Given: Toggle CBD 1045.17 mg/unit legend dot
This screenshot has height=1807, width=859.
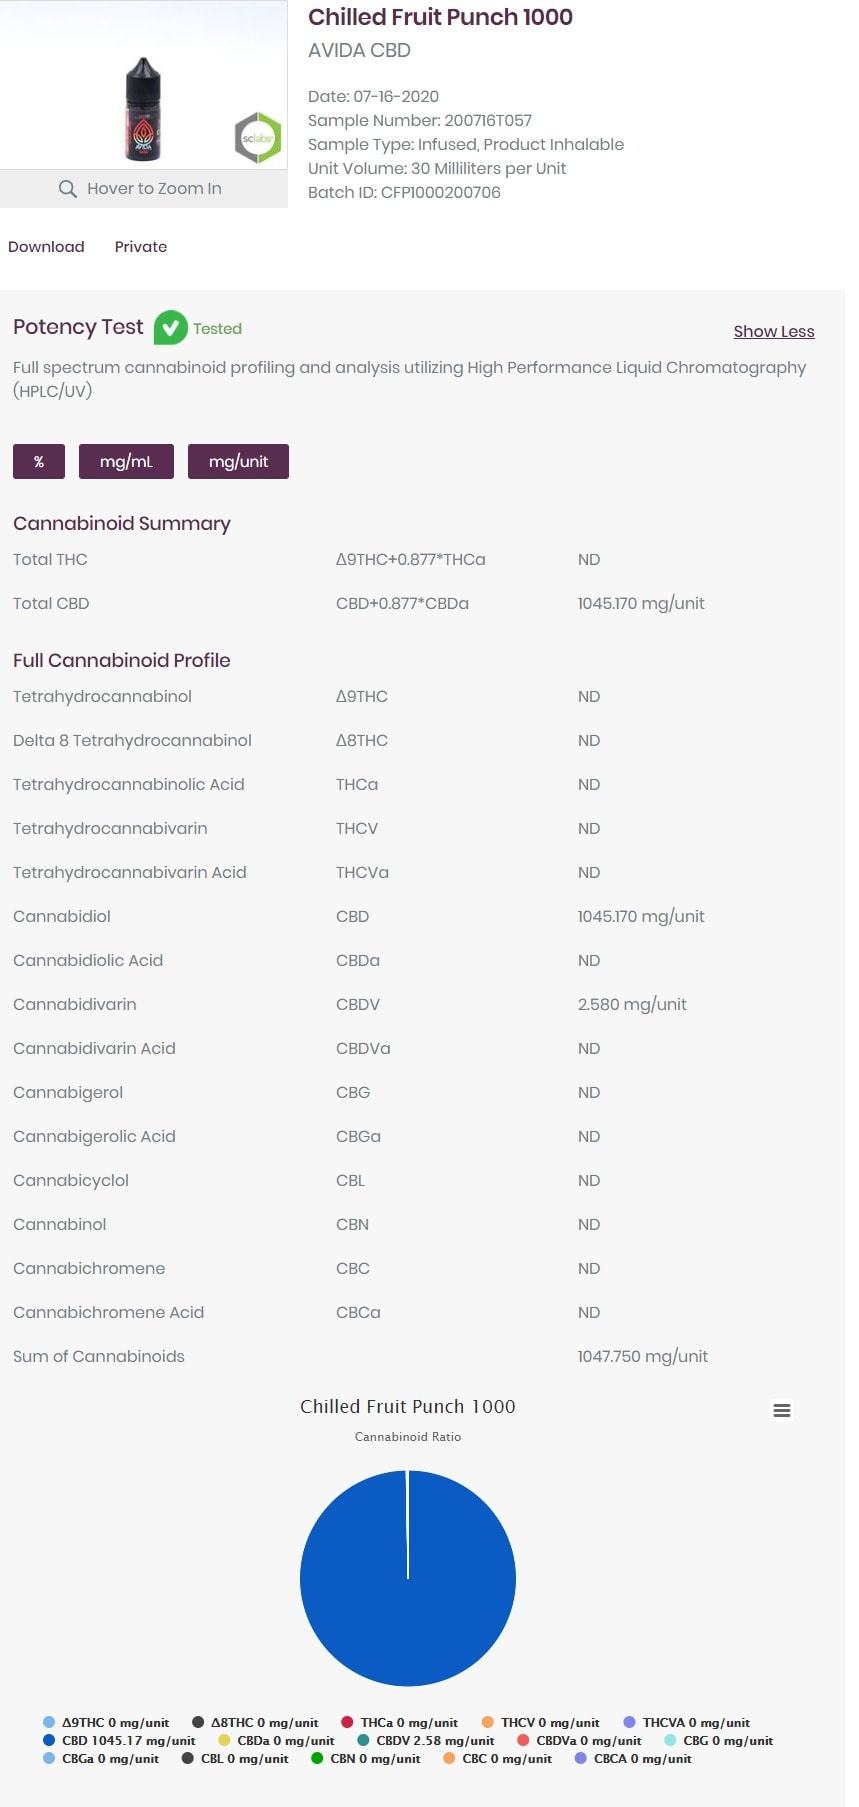Looking at the screenshot, I should (x=49, y=1740).
